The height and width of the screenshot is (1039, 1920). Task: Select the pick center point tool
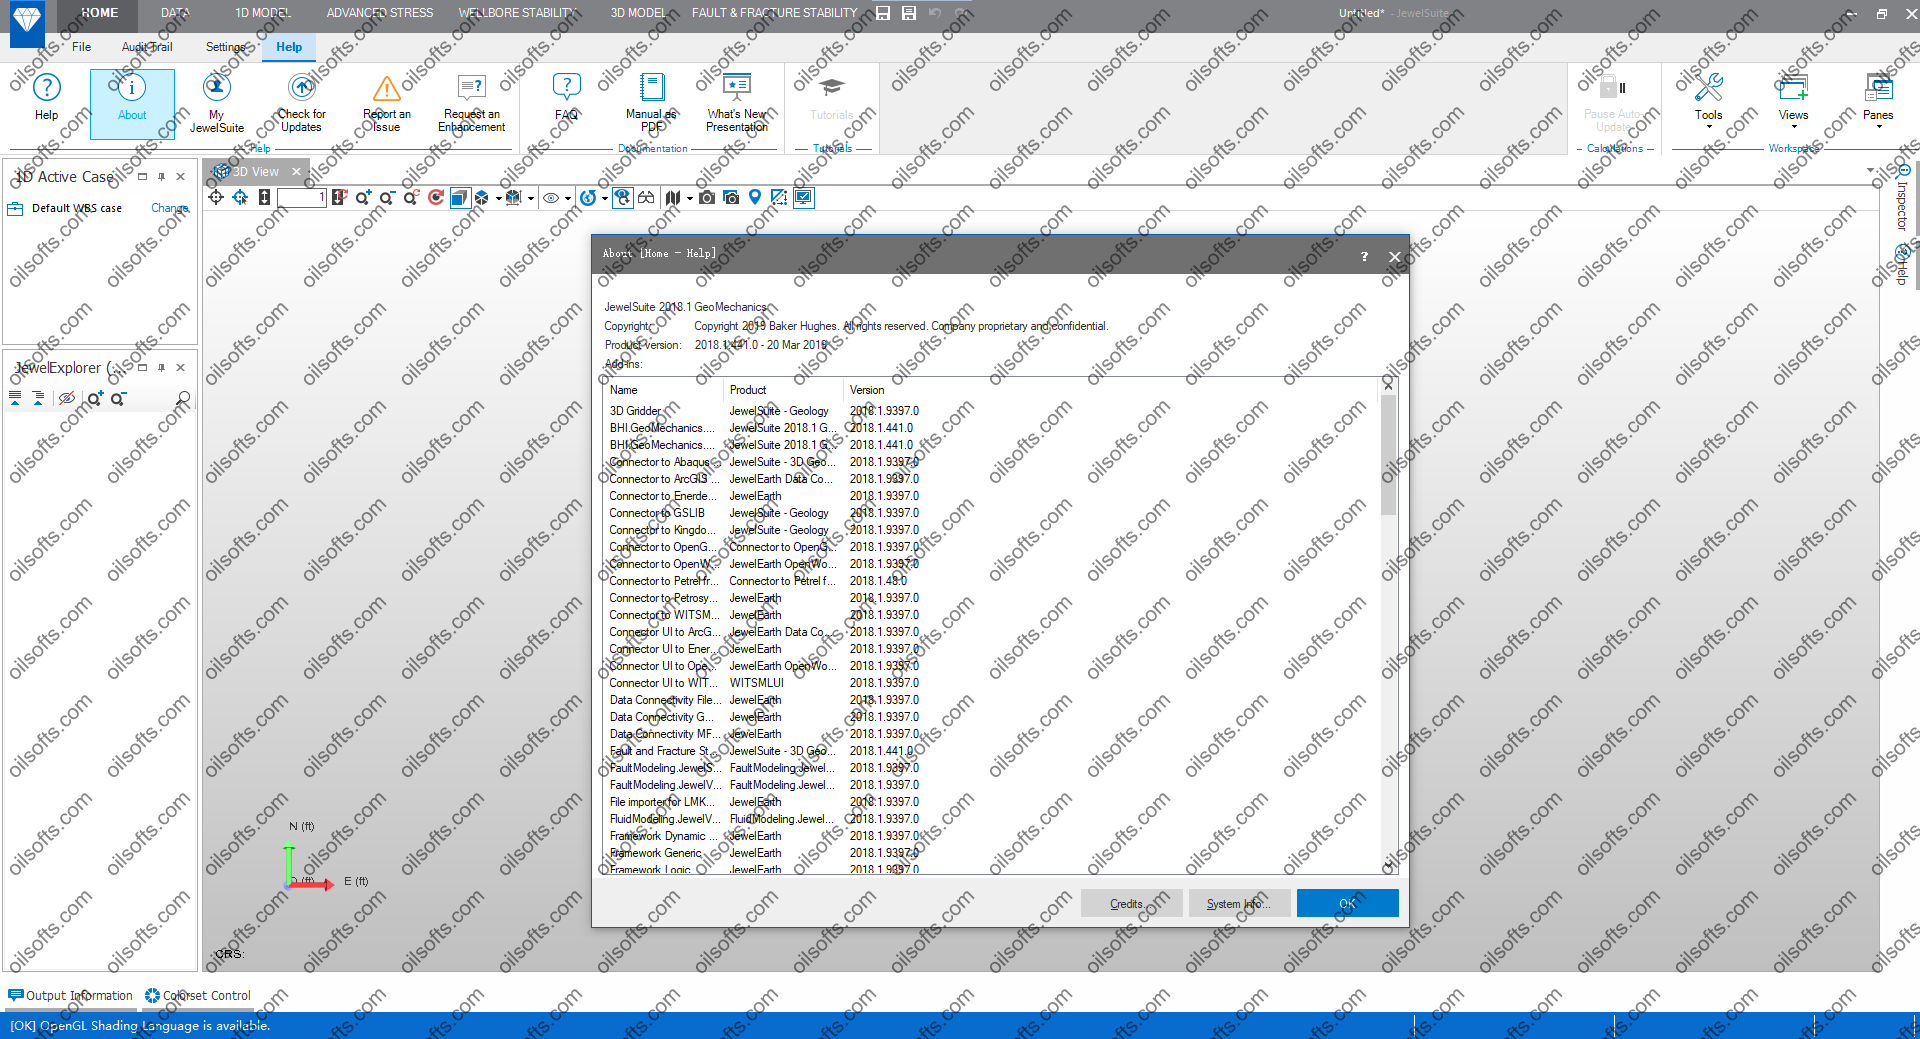[240, 198]
